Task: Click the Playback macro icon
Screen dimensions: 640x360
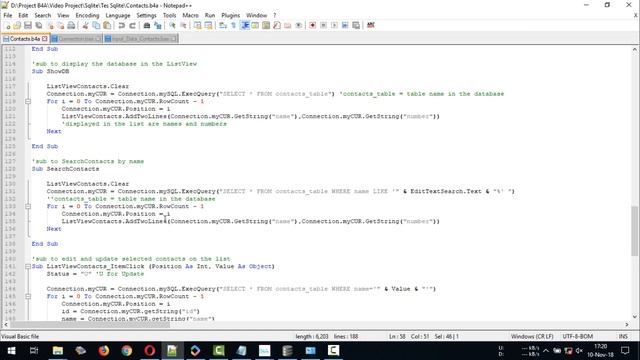Action: pos(334,25)
